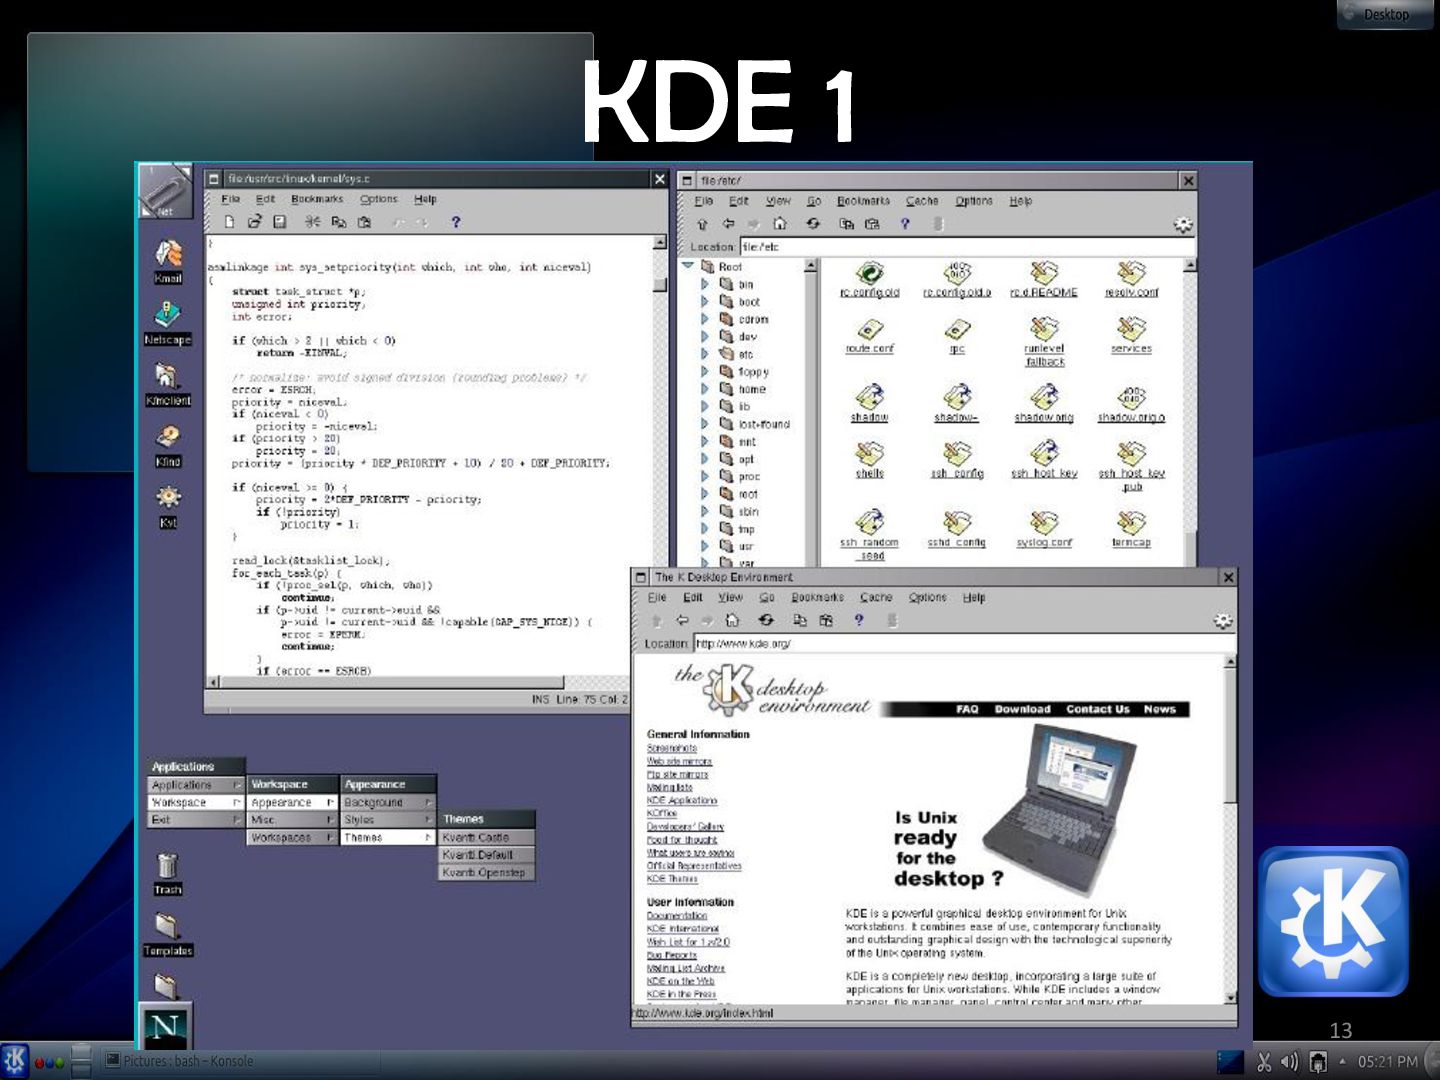
Task: Expand the mnt folder tree arrow
Action: 704,441
